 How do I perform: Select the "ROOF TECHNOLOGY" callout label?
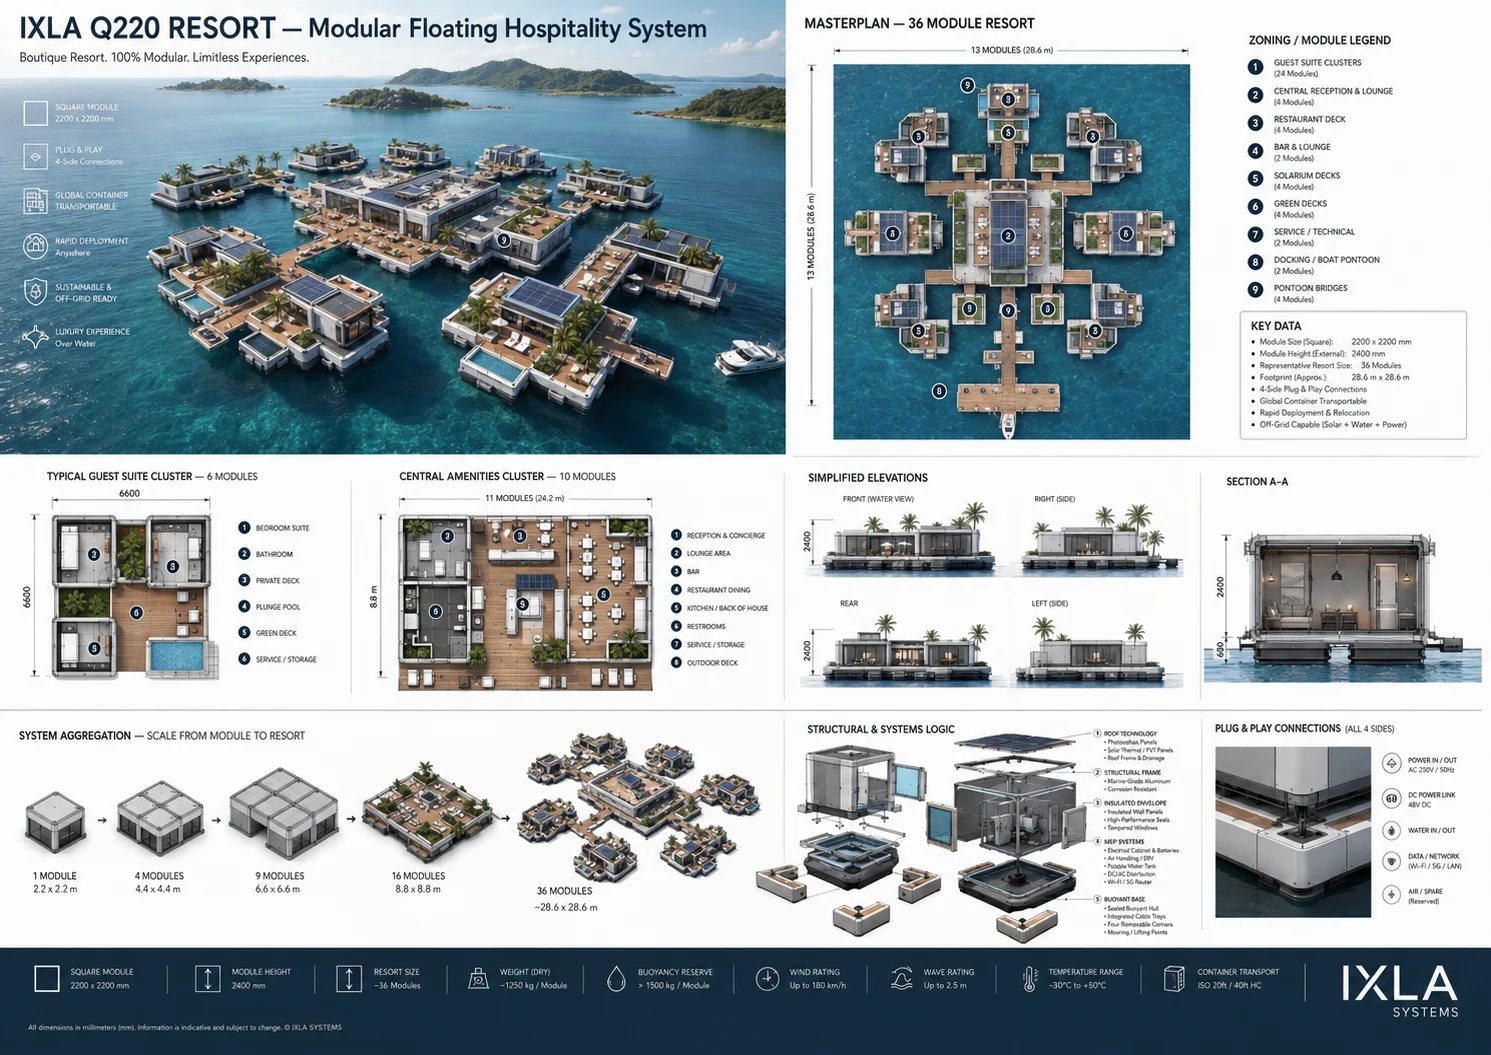[x=1130, y=734]
